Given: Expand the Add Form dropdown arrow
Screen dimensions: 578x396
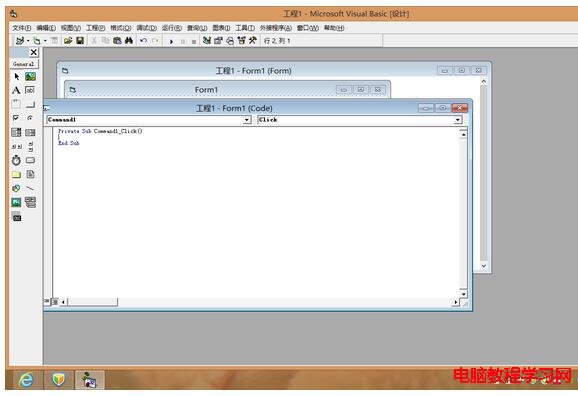Looking at the screenshot, I should tap(45, 41).
